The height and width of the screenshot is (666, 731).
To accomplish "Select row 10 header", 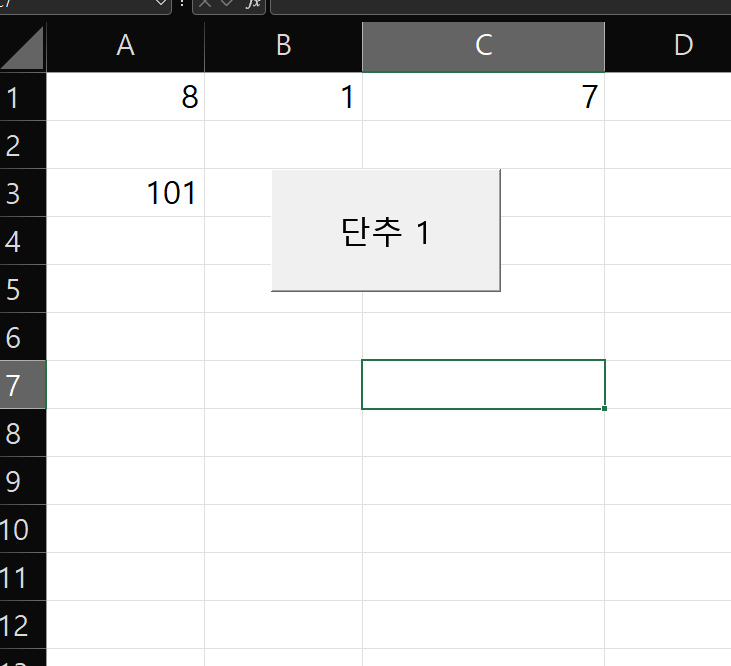I will [x=14, y=529].
